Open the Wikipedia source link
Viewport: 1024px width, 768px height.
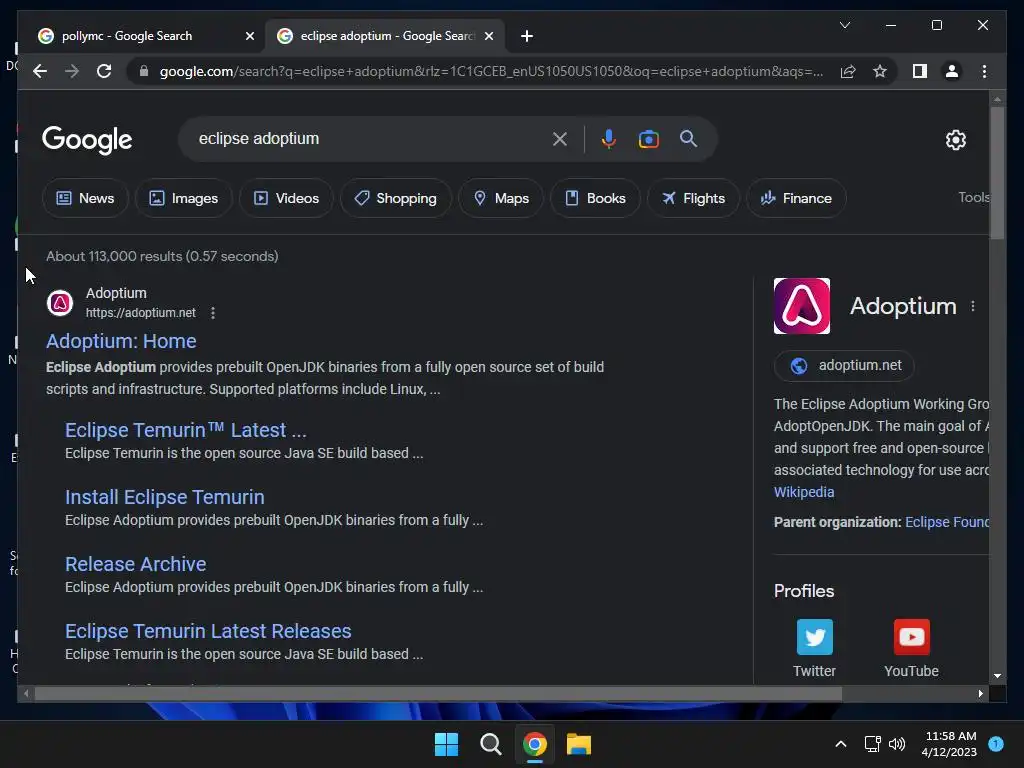pos(804,492)
